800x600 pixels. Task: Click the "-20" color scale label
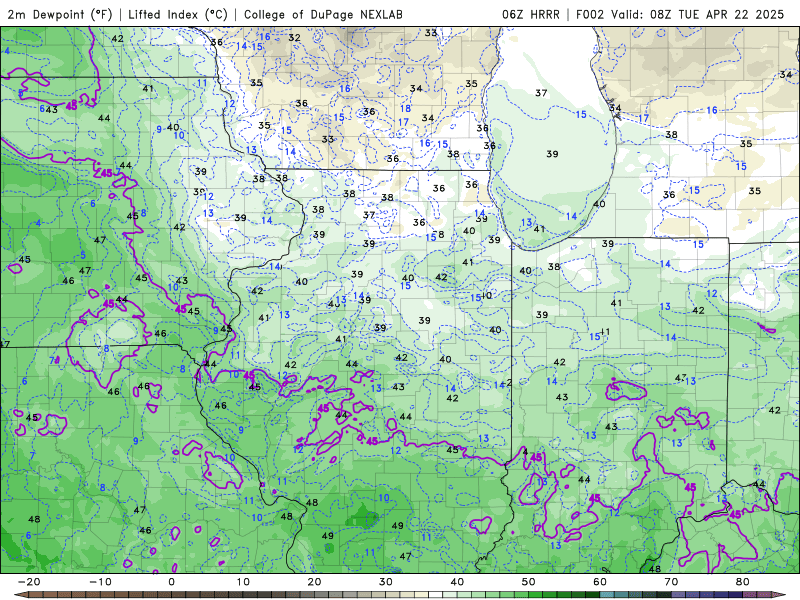(x=29, y=582)
